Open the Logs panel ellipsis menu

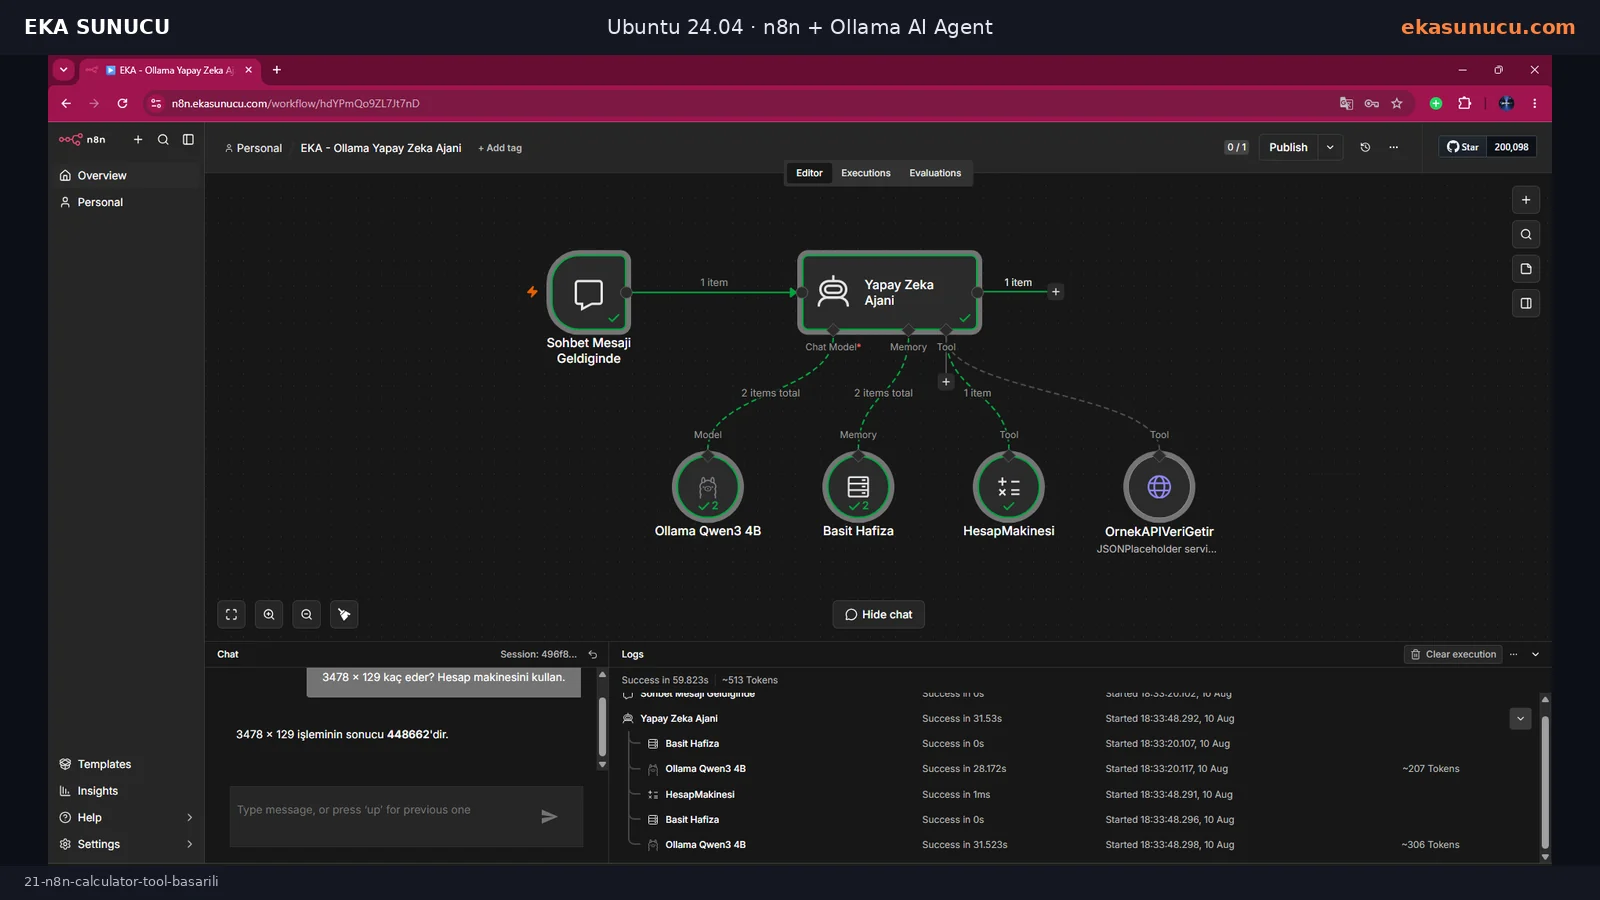pos(1514,655)
